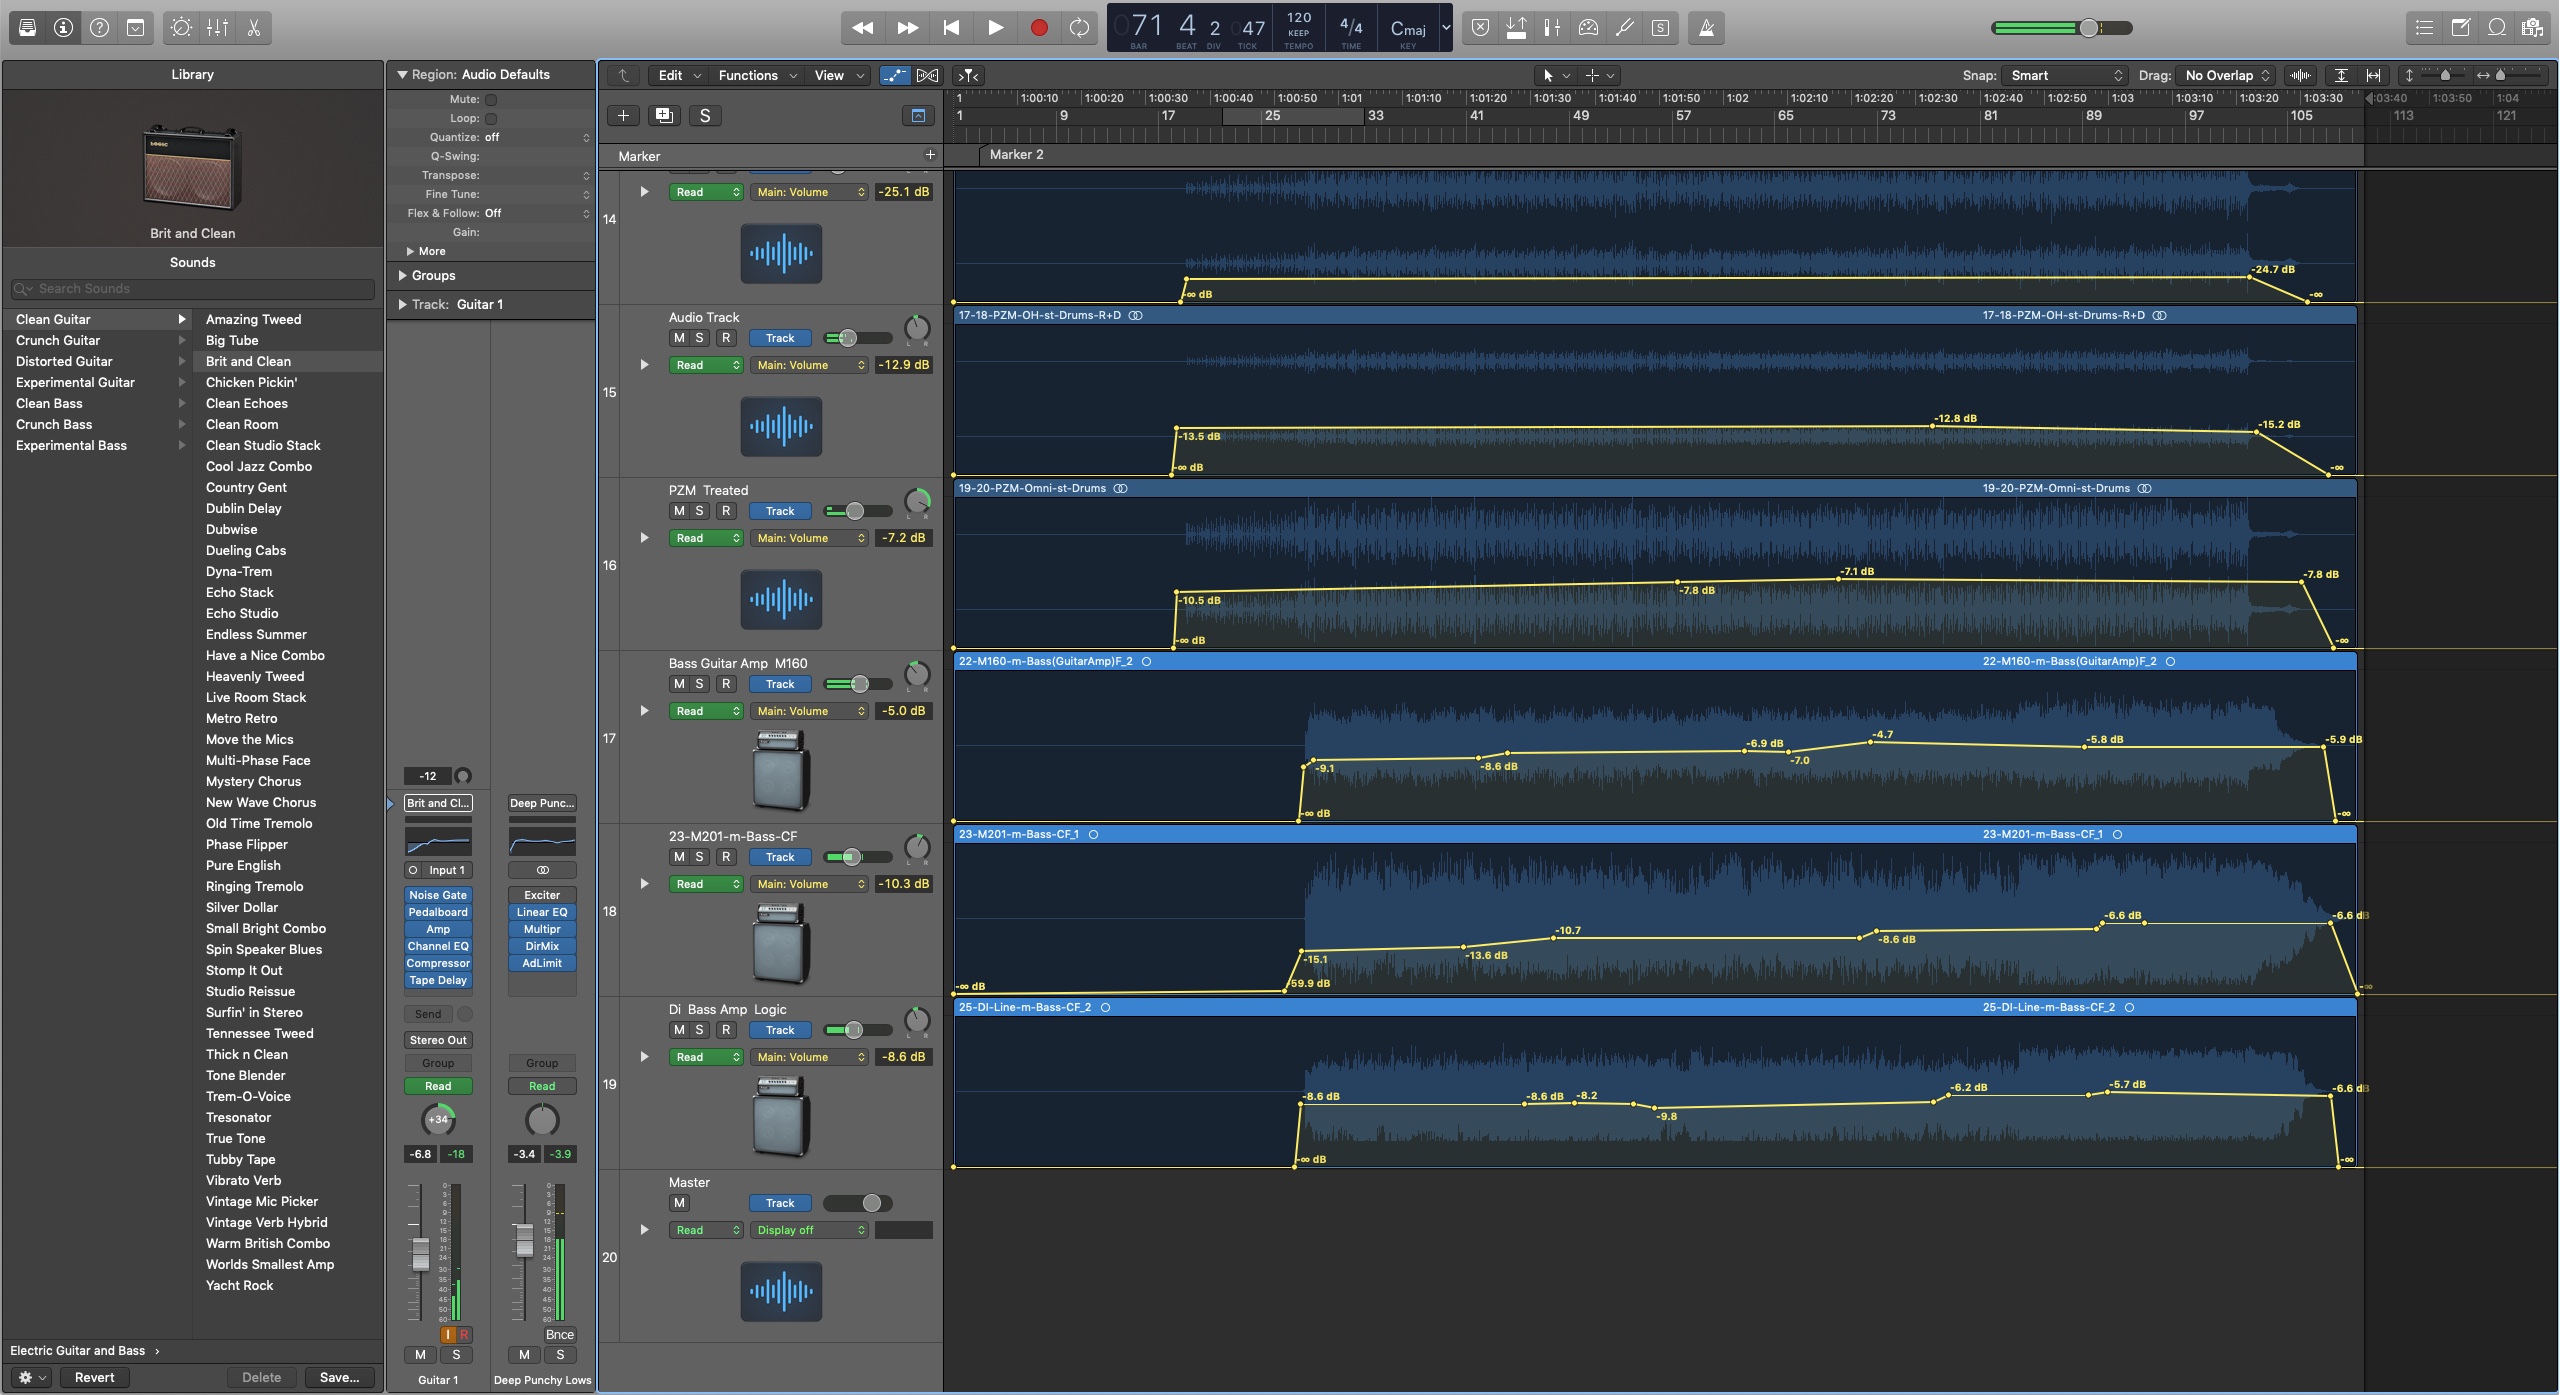Add a new track with plus button
This screenshot has height=1395, width=2560.
pyautogui.click(x=623, y=116)
